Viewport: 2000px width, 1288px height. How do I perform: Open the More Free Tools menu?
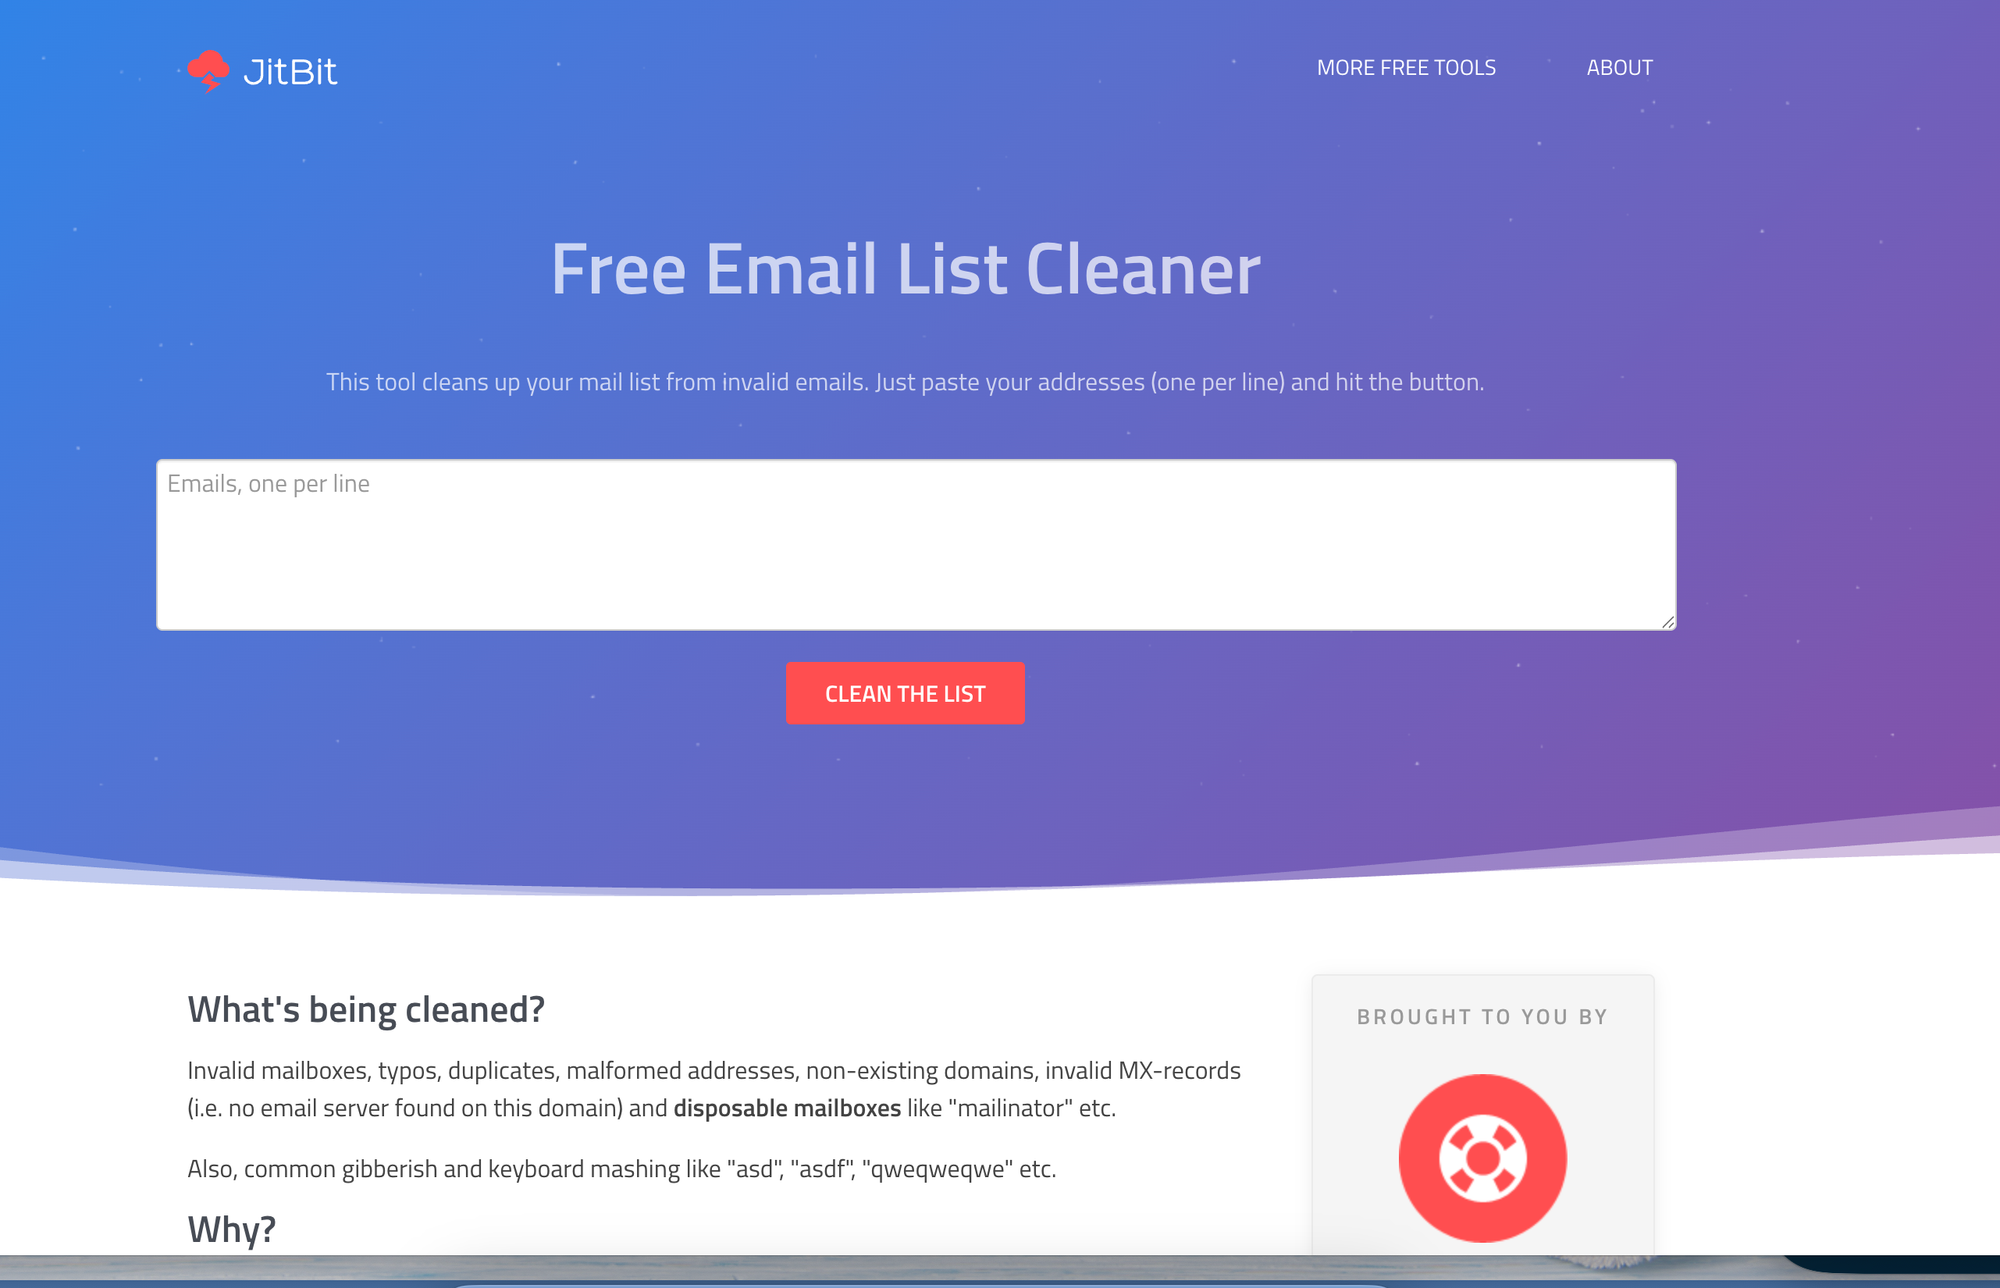1407,67
